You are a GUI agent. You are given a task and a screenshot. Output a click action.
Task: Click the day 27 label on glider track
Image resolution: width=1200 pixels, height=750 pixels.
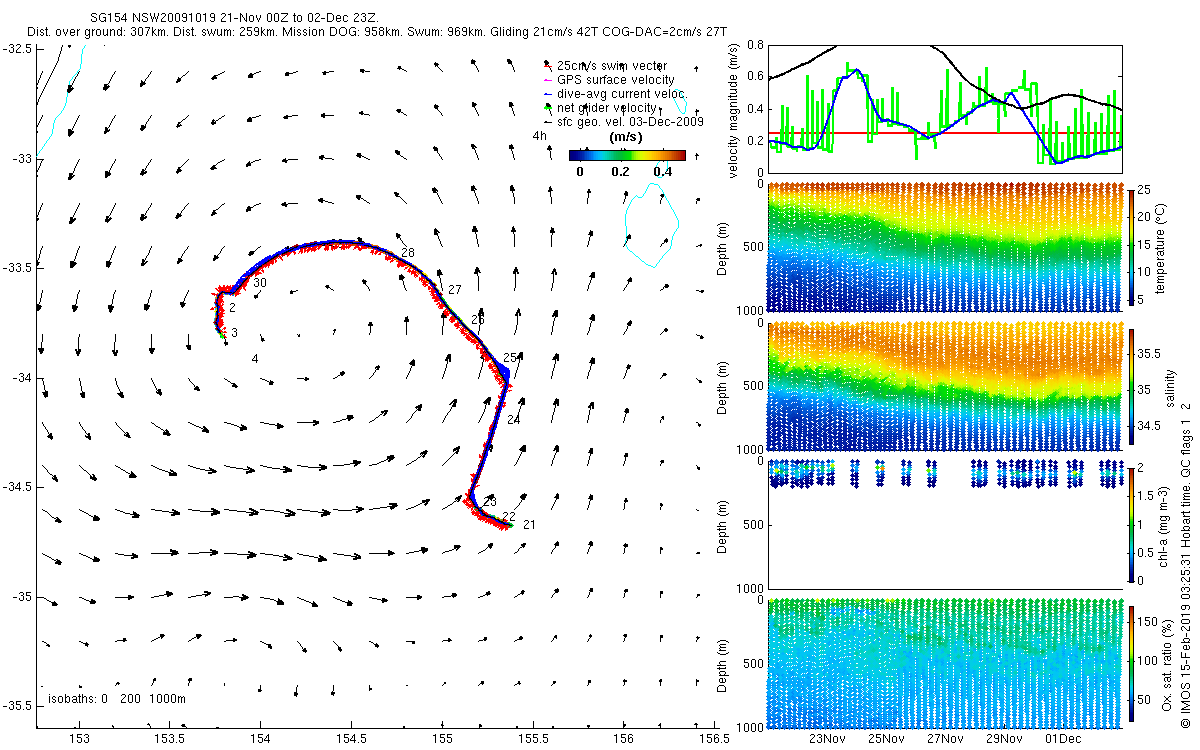(x=455, y=289)
